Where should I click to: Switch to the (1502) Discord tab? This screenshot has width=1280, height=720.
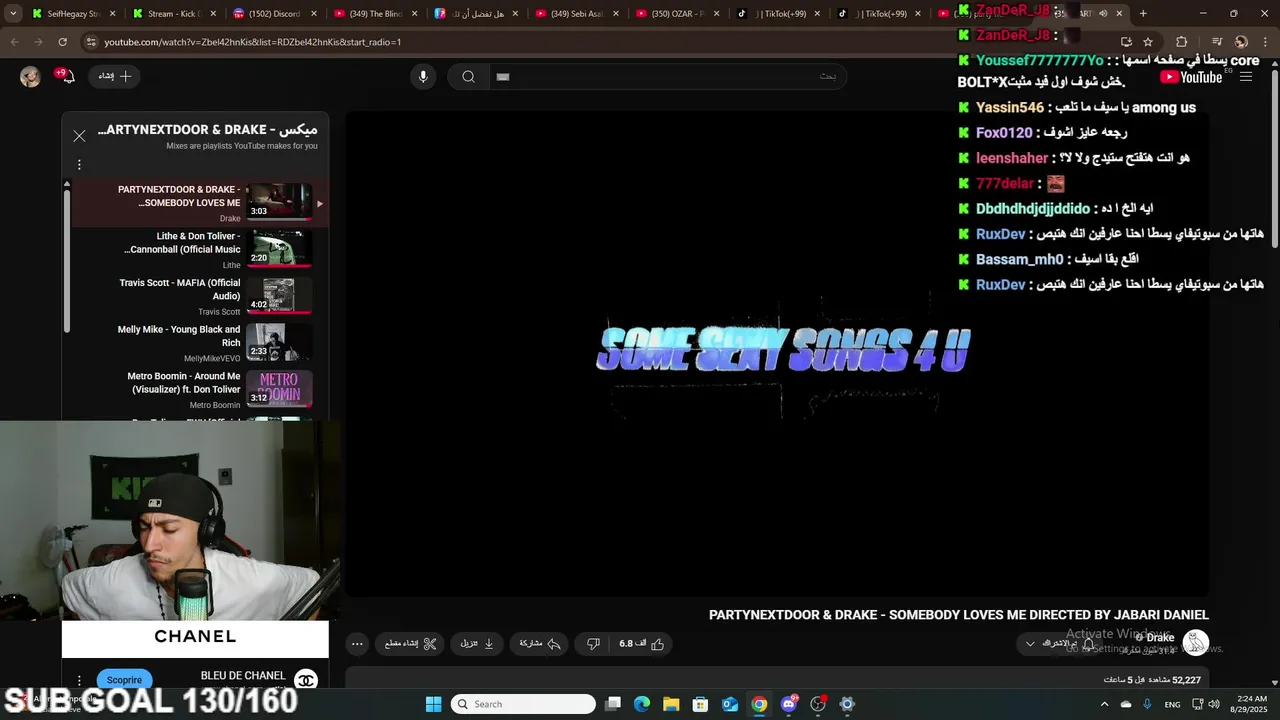pyautogui.click(x=273, y=14)
